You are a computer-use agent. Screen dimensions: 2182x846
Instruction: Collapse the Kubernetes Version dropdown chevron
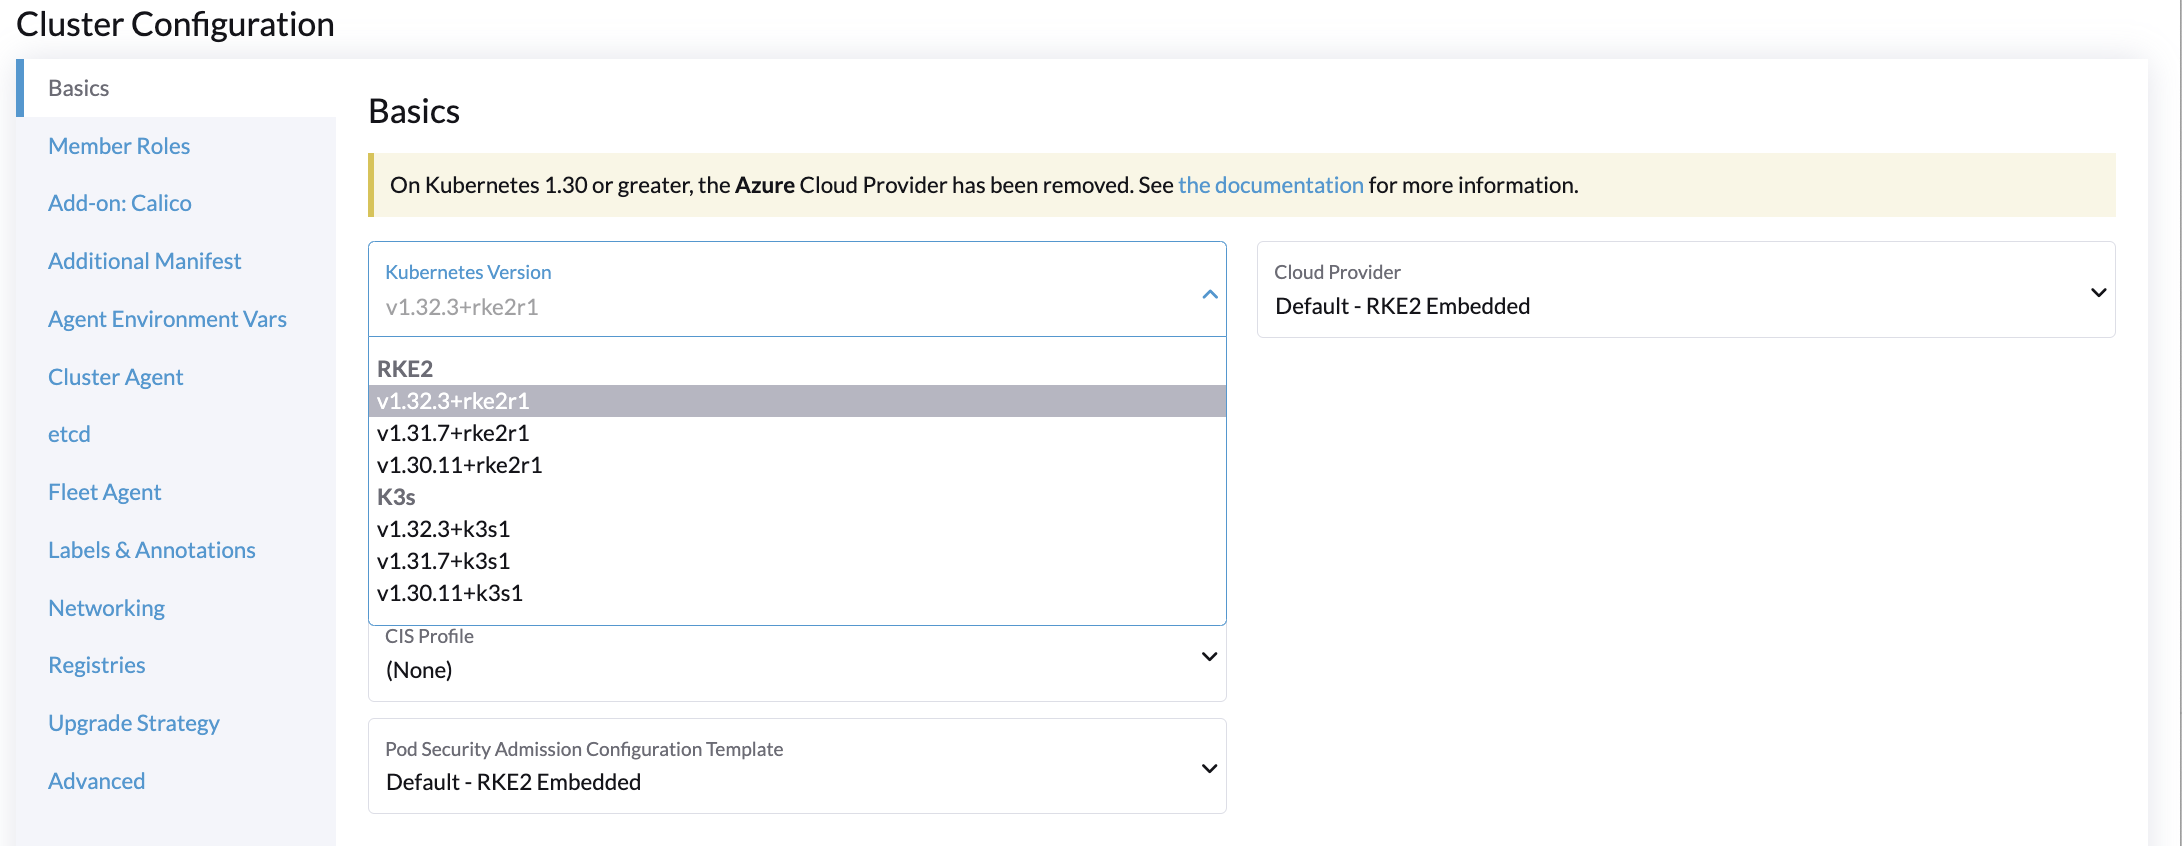[x=1209, y=294]
